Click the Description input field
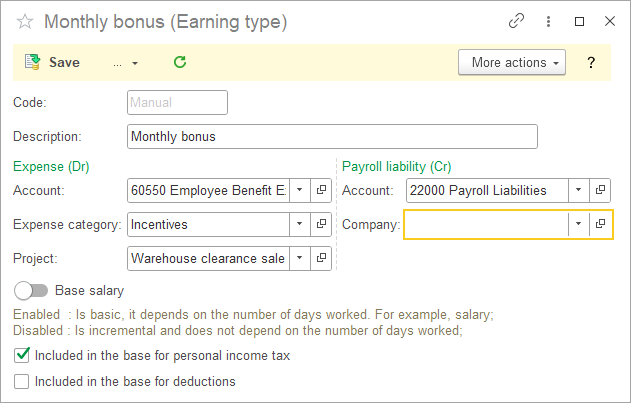Viewport: 631px width, 403px height. (332, 136)
